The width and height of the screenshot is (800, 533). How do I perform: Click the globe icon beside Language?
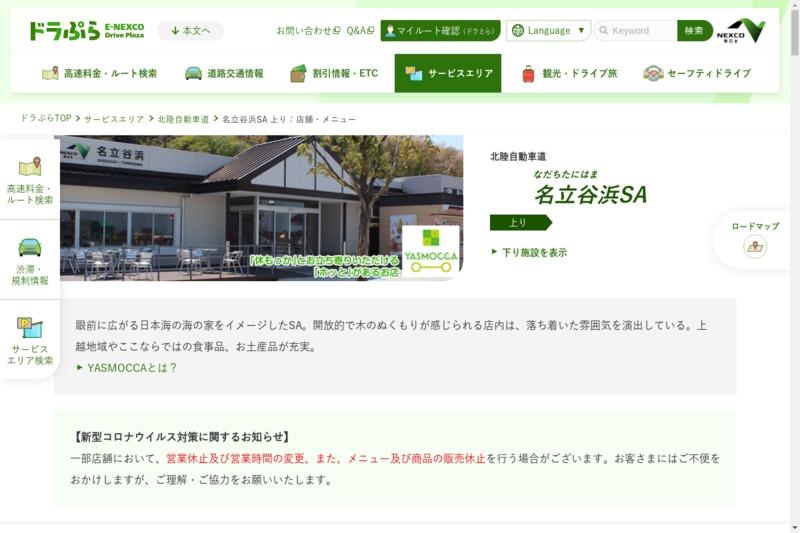[517, 31]
